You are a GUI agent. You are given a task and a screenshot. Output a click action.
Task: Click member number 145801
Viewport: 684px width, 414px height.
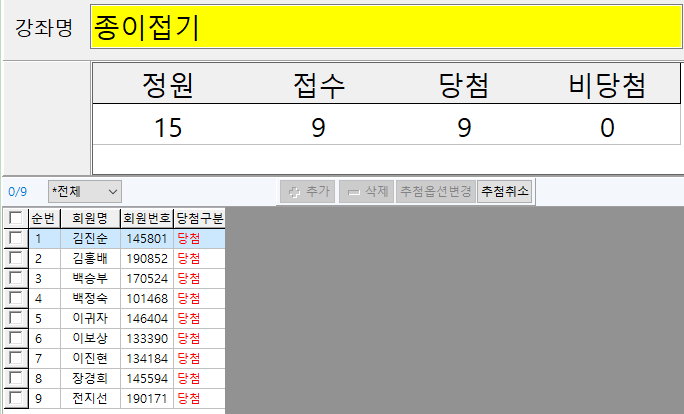pos(147,239)
